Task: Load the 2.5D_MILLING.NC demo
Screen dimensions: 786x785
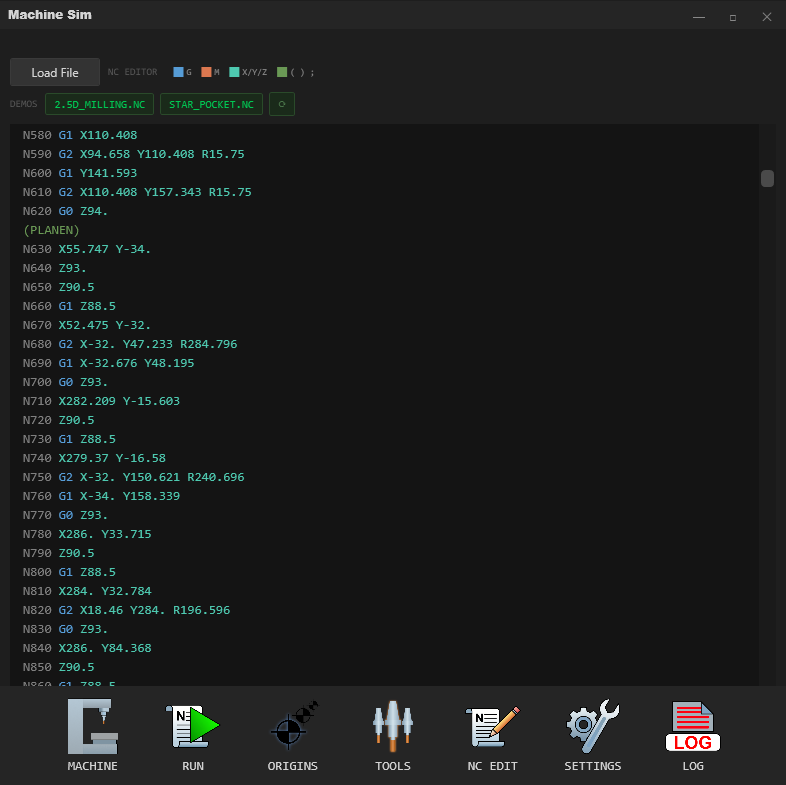Action: (99, 104)
